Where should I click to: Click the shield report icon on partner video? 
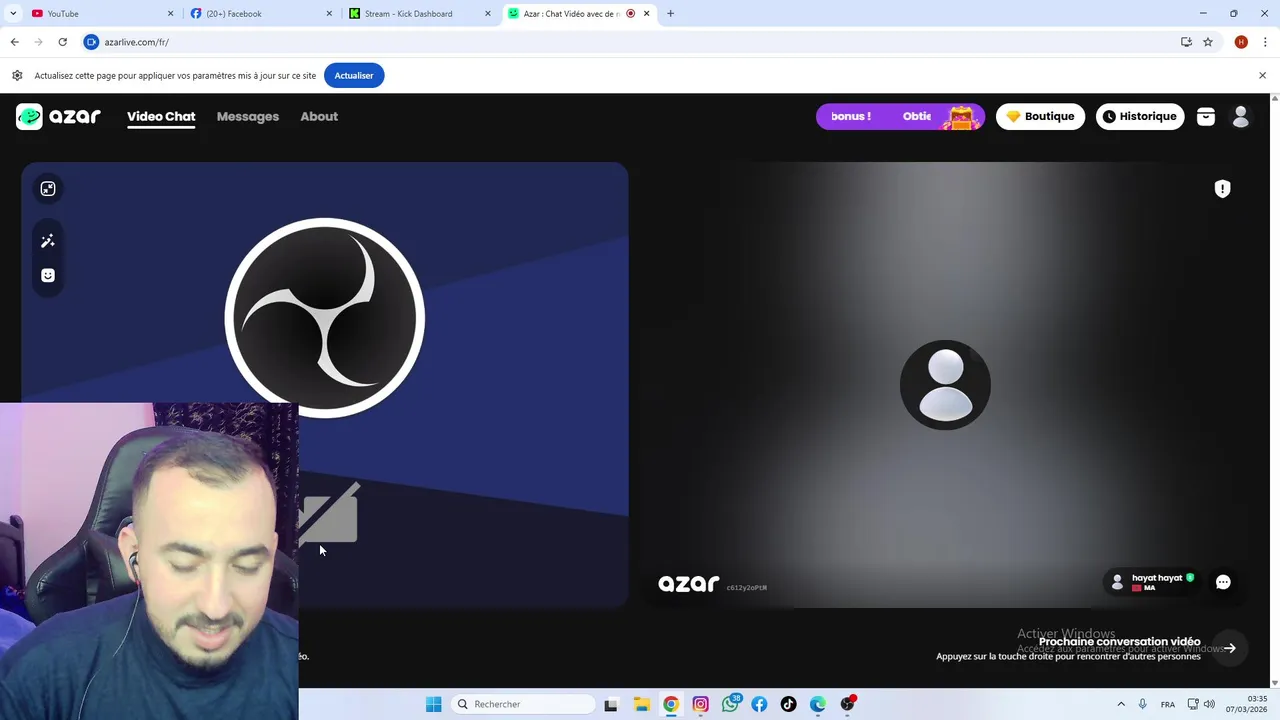click(1222, 189)
